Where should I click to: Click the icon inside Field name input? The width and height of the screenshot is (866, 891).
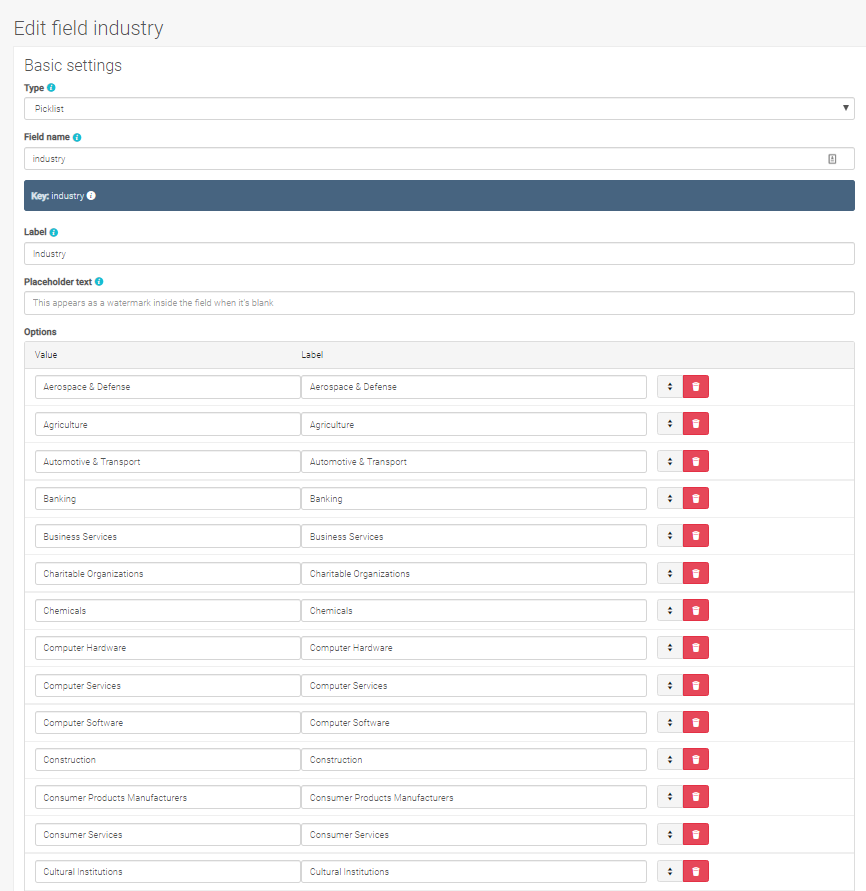click(x=832, y=159)
